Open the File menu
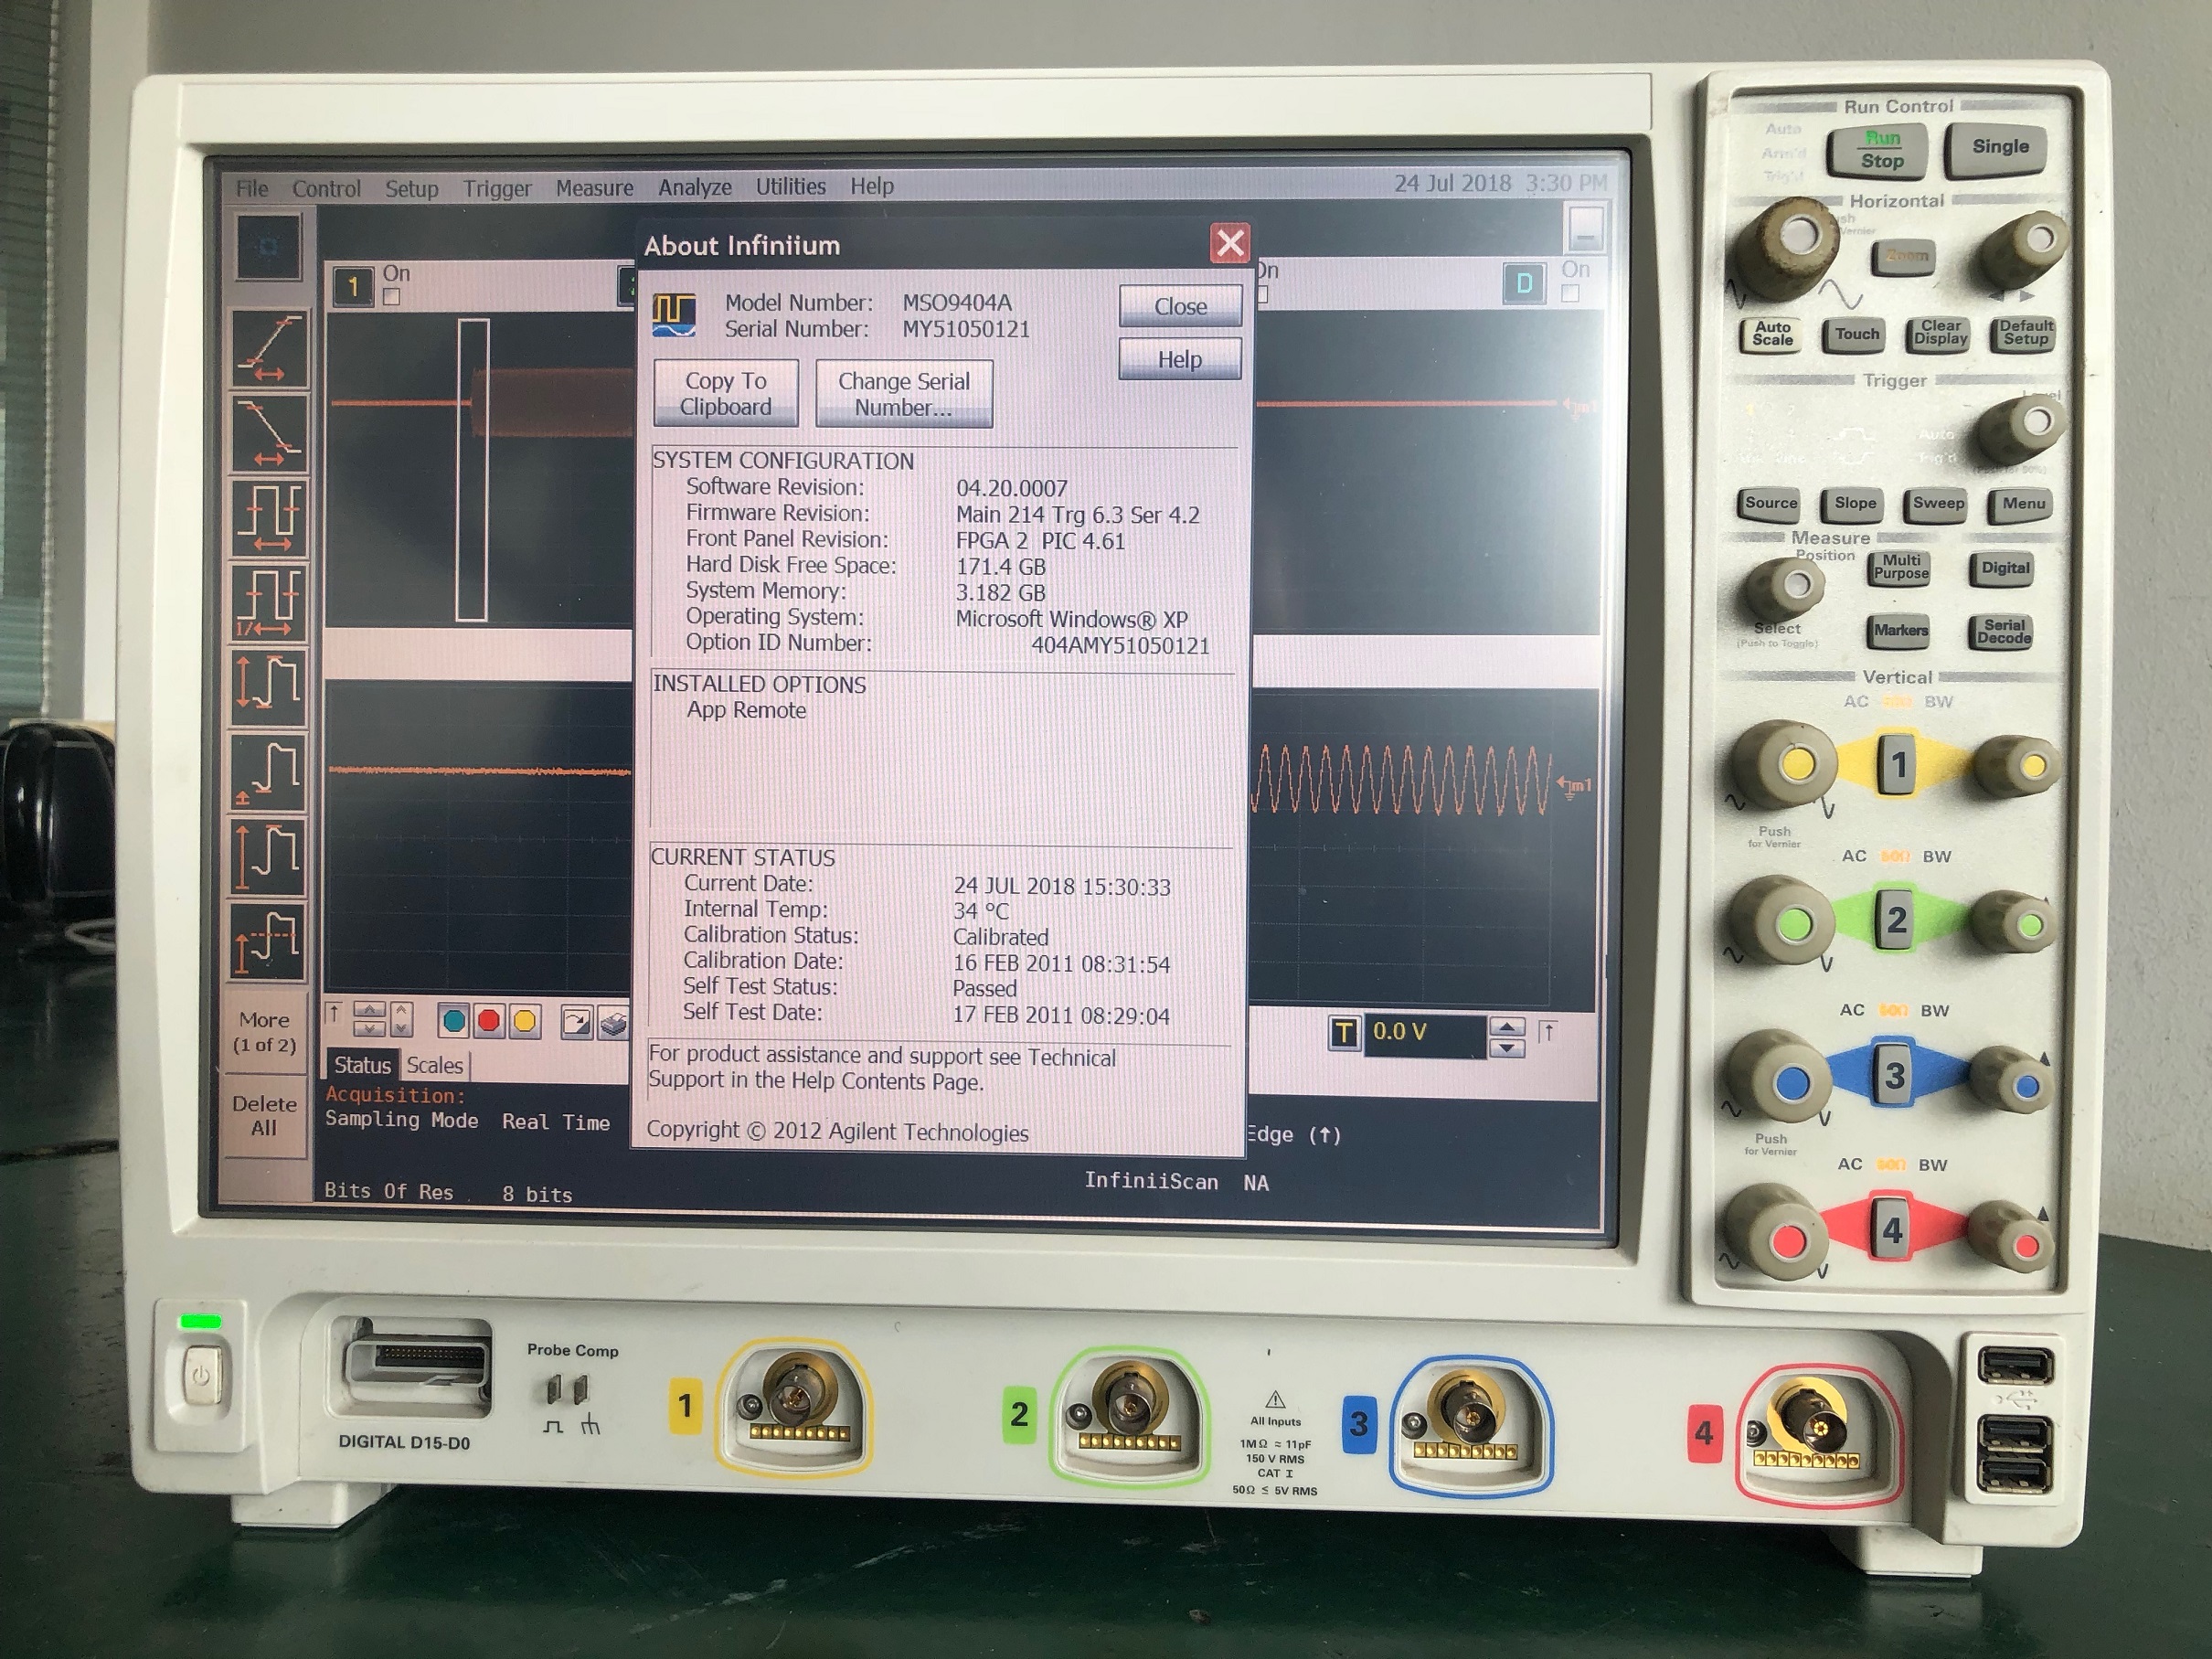 252,188
